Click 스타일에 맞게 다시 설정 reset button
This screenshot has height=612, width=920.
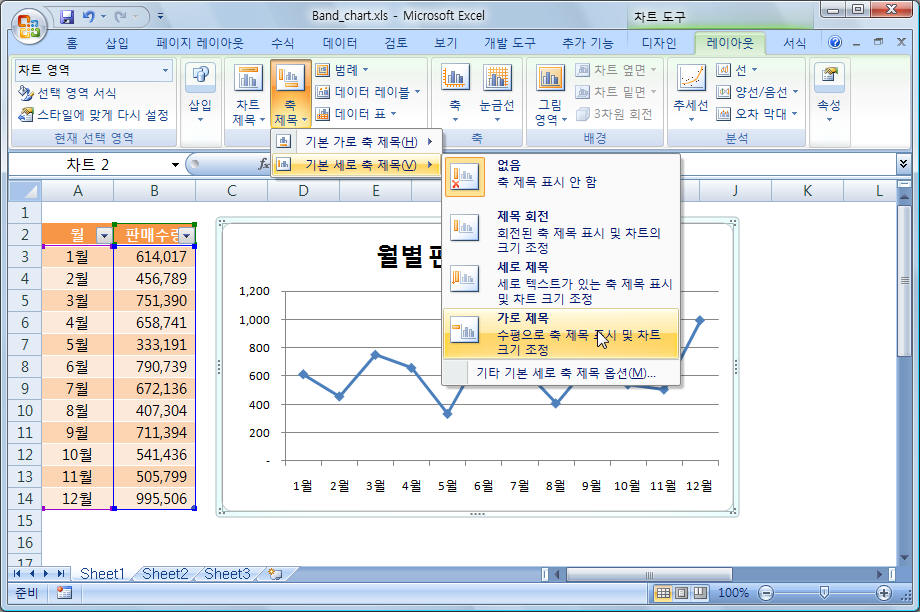coord(93,114)
